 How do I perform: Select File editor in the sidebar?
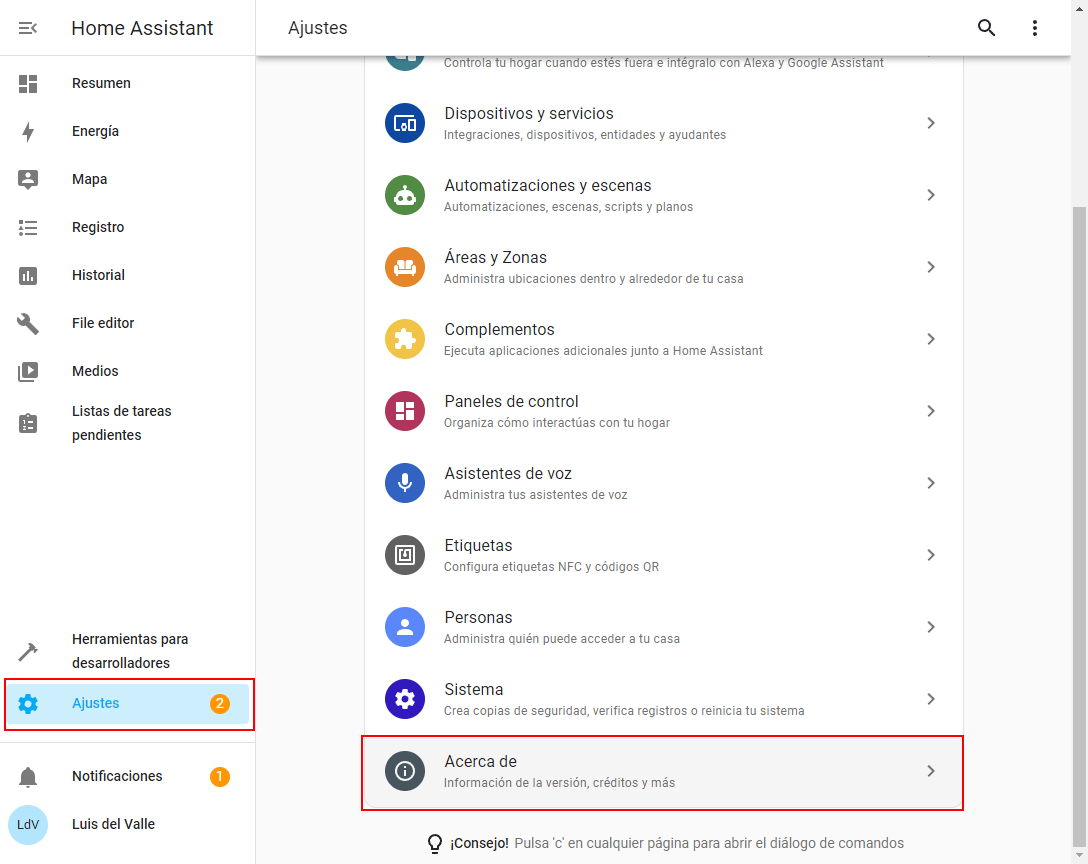coord(102,323)
